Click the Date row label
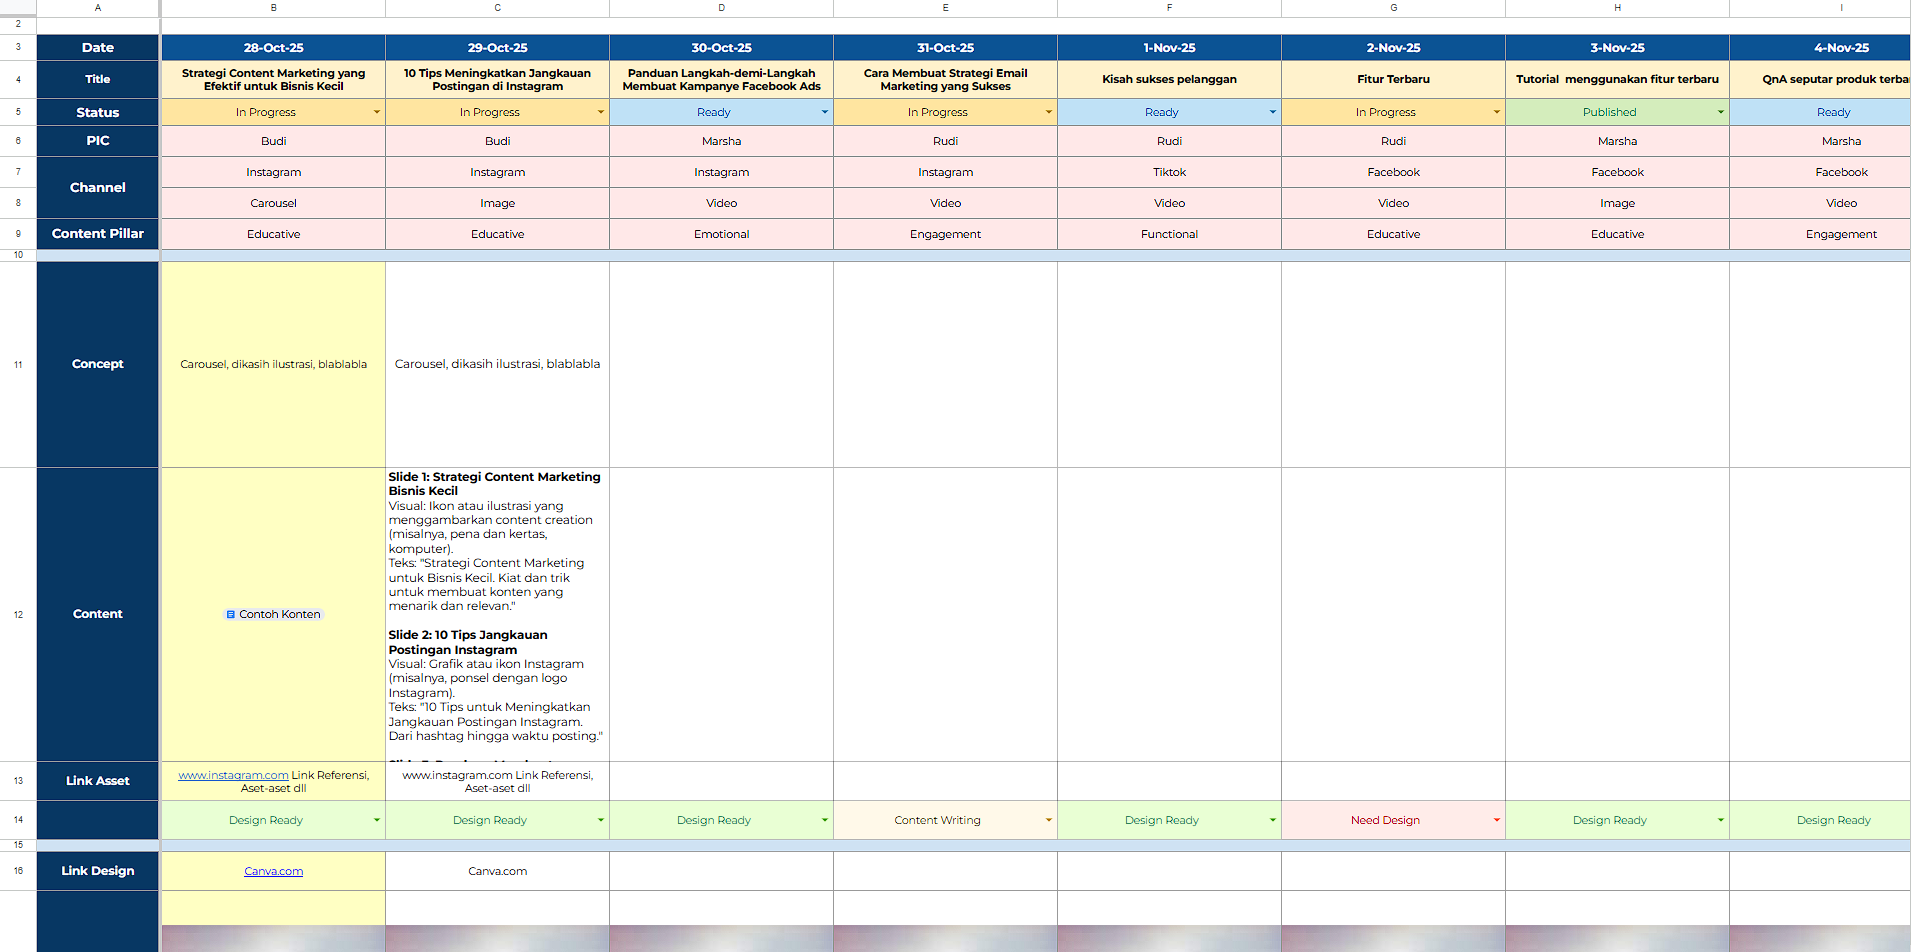The image size is (1911, 952). [x=98, y=47]
